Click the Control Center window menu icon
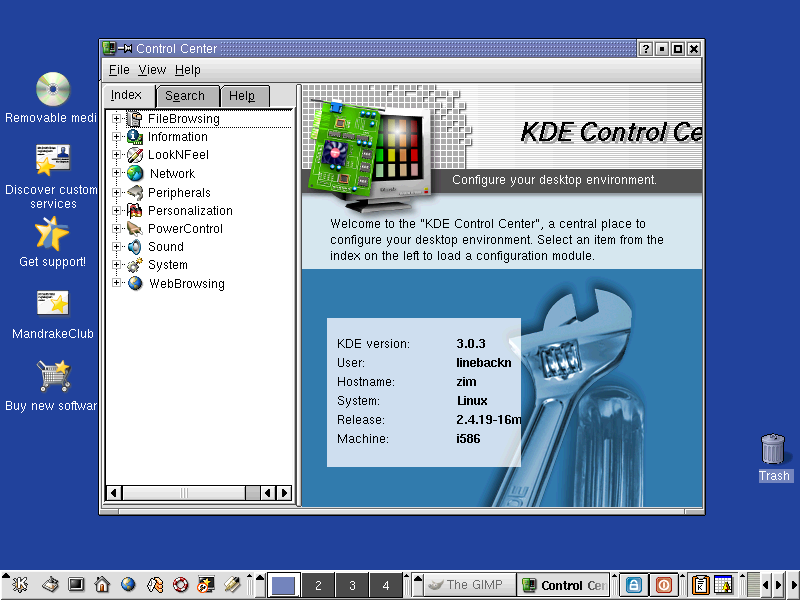The image size is (800, 600). [109, 48]
